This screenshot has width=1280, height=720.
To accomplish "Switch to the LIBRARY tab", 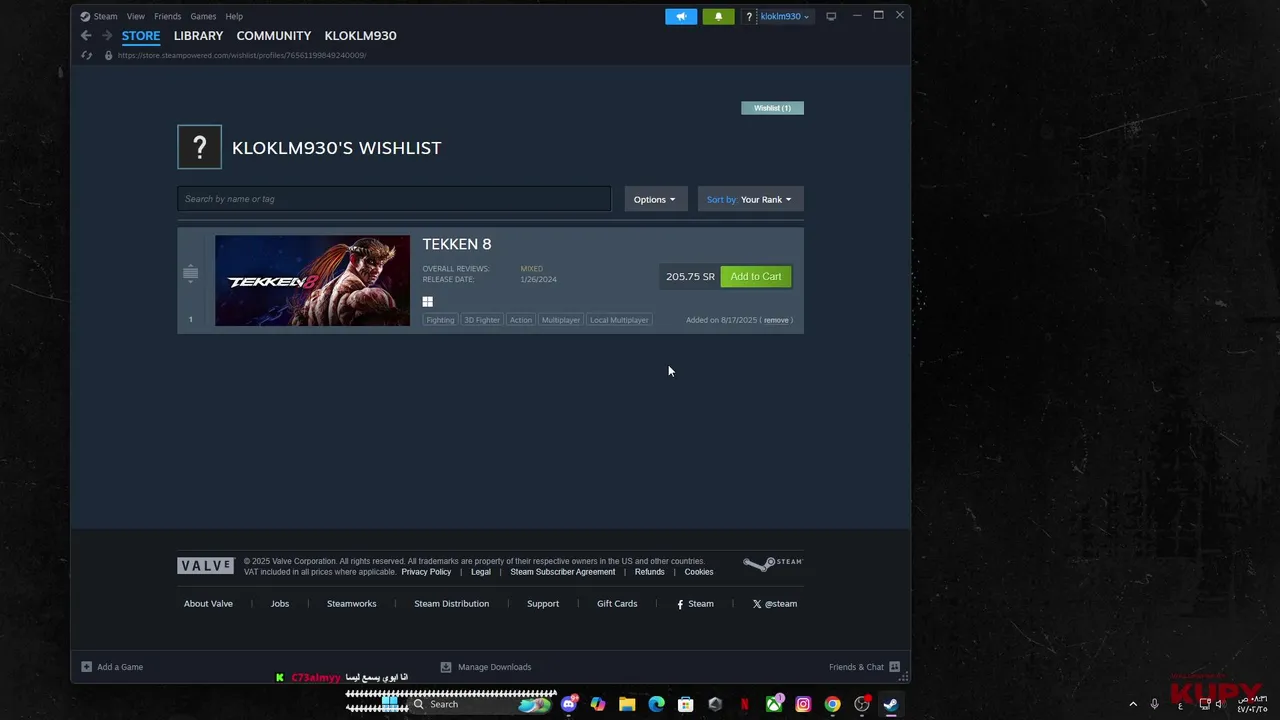I will click(198, 36).
